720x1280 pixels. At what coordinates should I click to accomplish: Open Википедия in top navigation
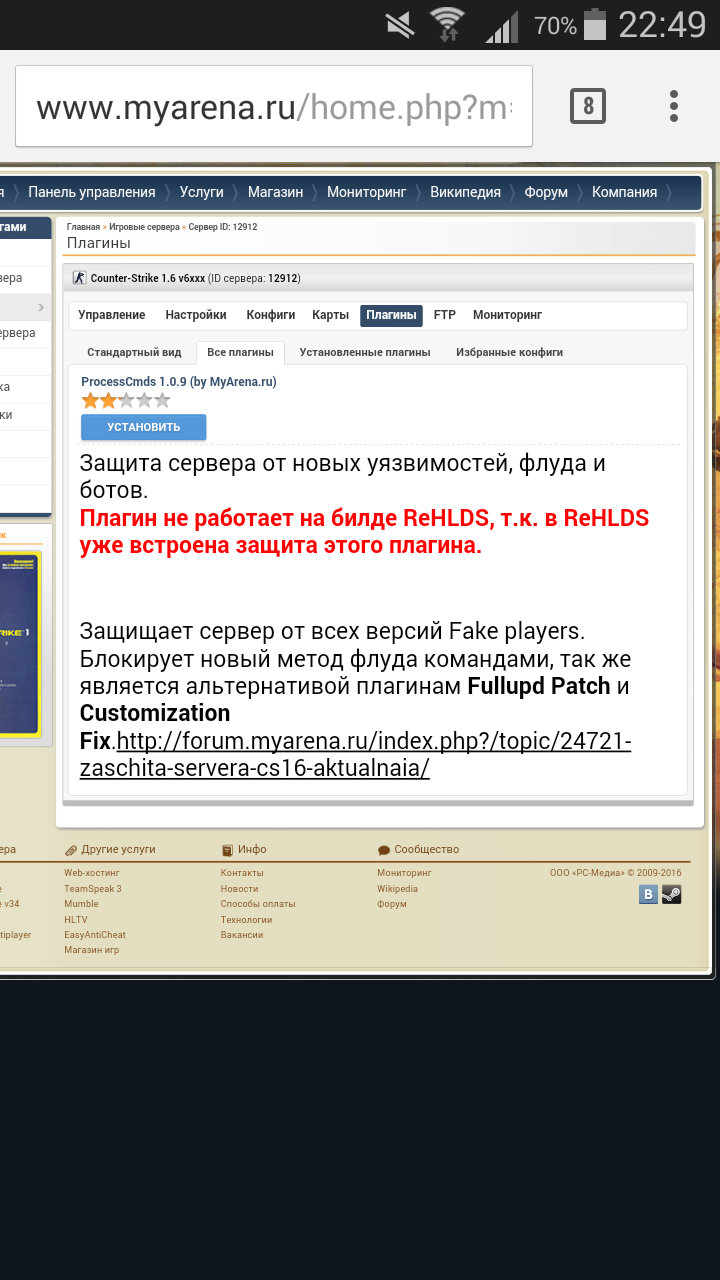(465, 192)
